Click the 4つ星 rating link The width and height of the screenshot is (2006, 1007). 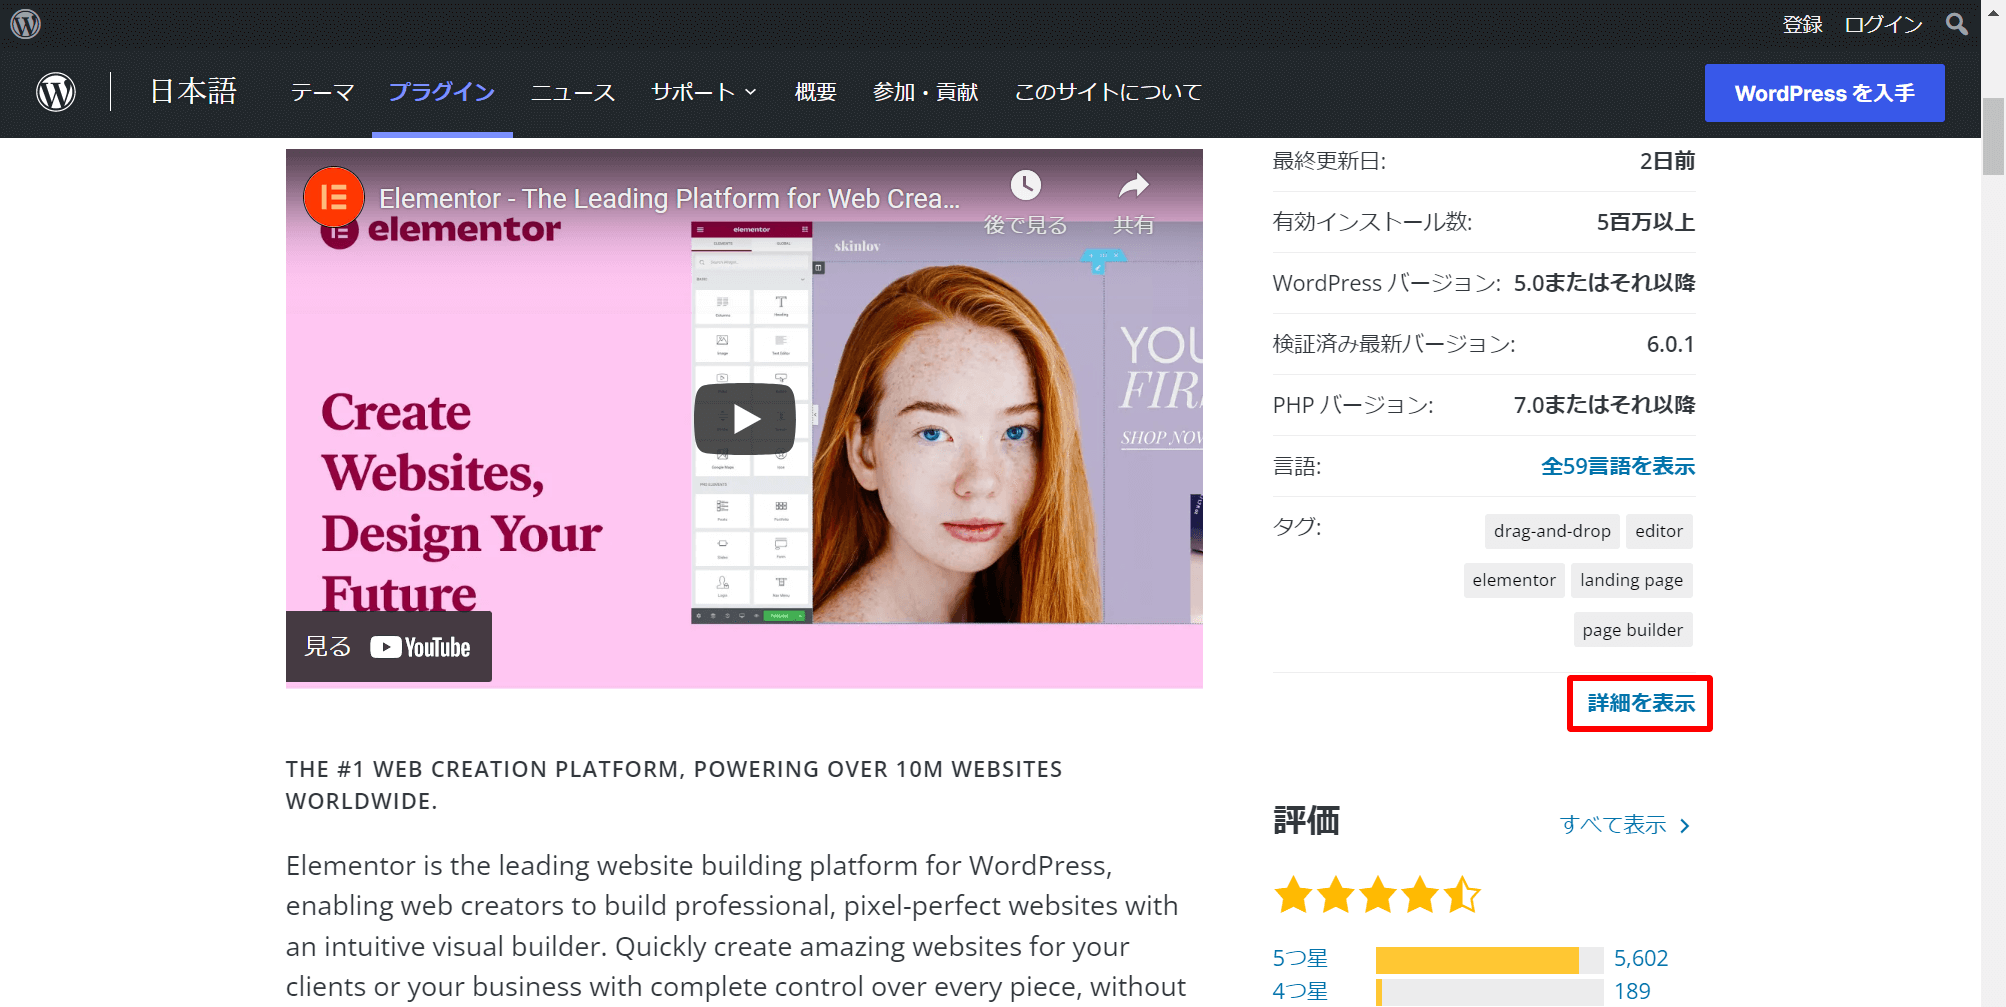pyautogui.click(x=1300, y=991)
